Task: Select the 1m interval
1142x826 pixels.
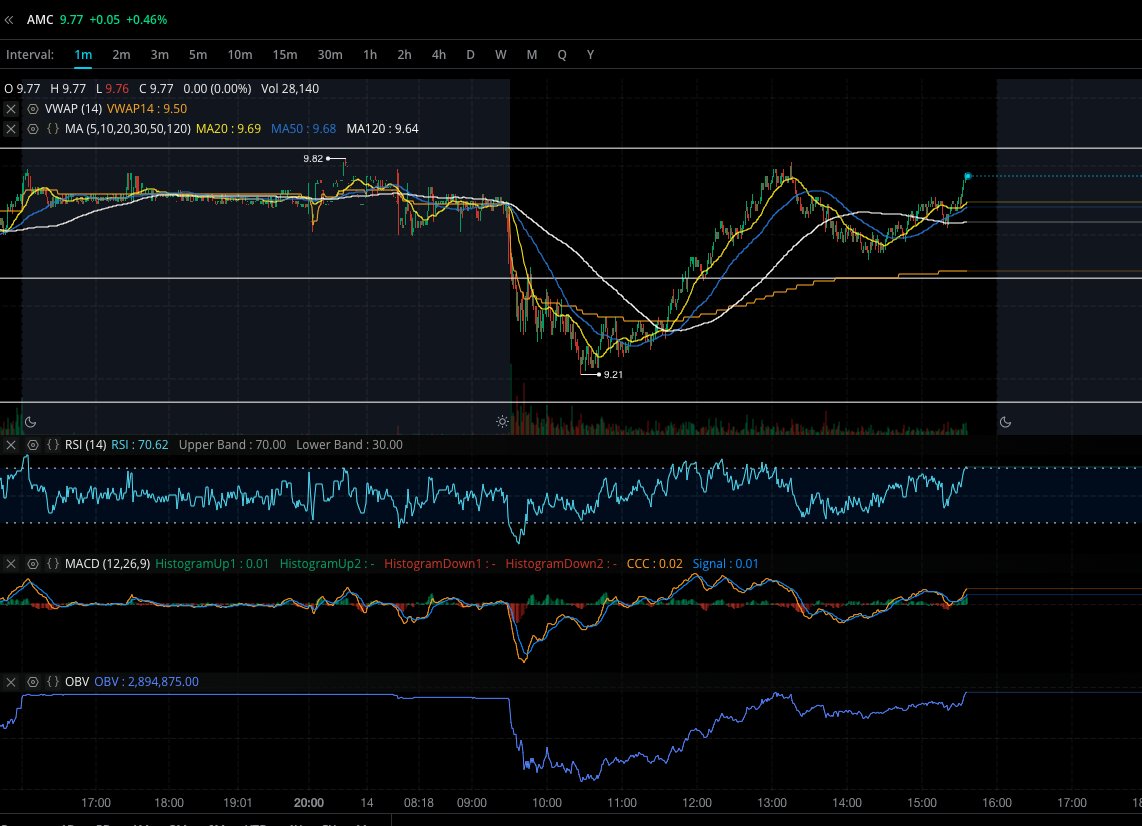Action: [x=83, y=55]
